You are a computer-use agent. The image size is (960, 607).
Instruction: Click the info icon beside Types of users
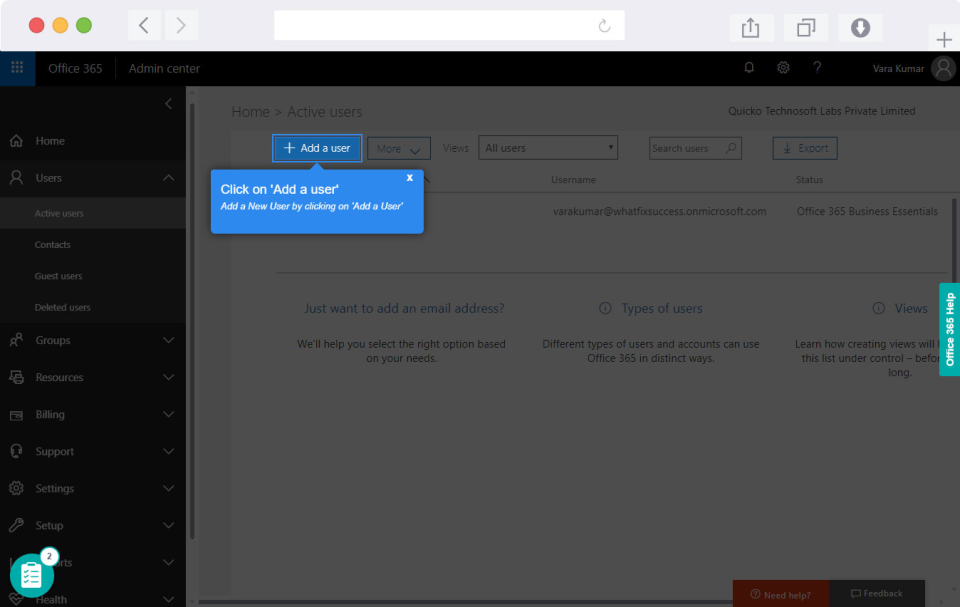click(605, 308)
